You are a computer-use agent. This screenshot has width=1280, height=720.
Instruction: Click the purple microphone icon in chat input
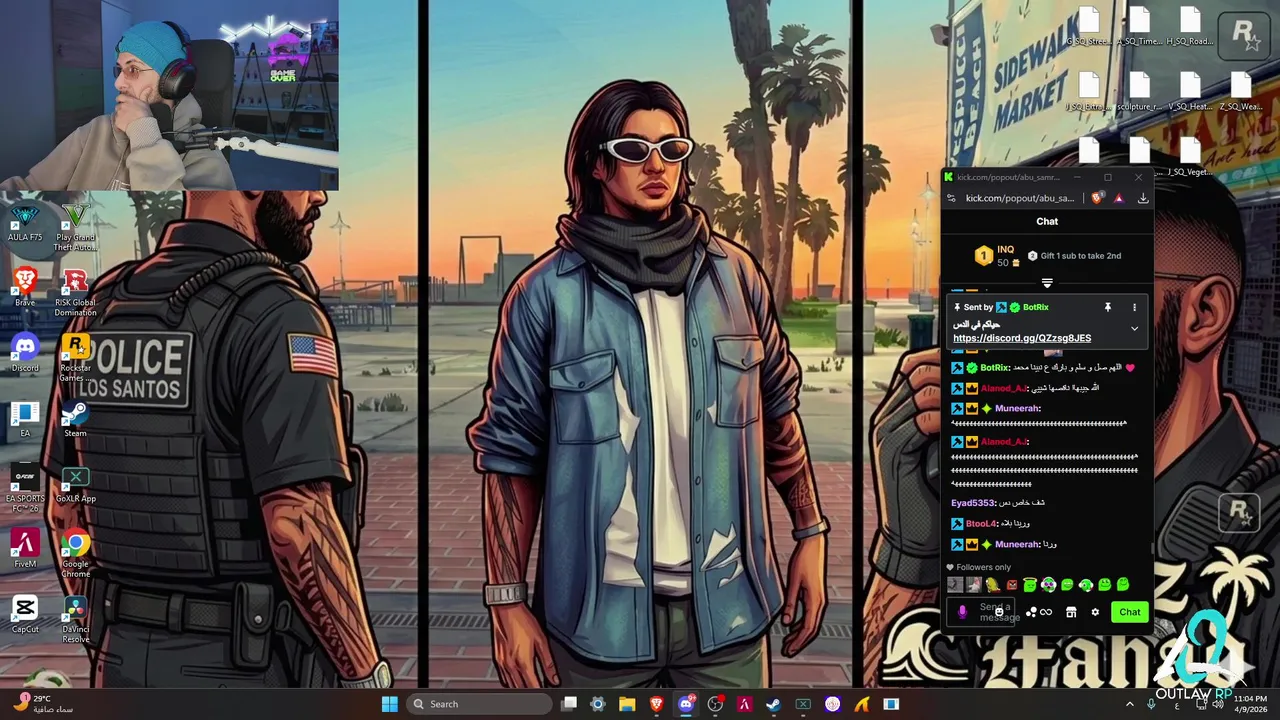click(x=963, y=612)
